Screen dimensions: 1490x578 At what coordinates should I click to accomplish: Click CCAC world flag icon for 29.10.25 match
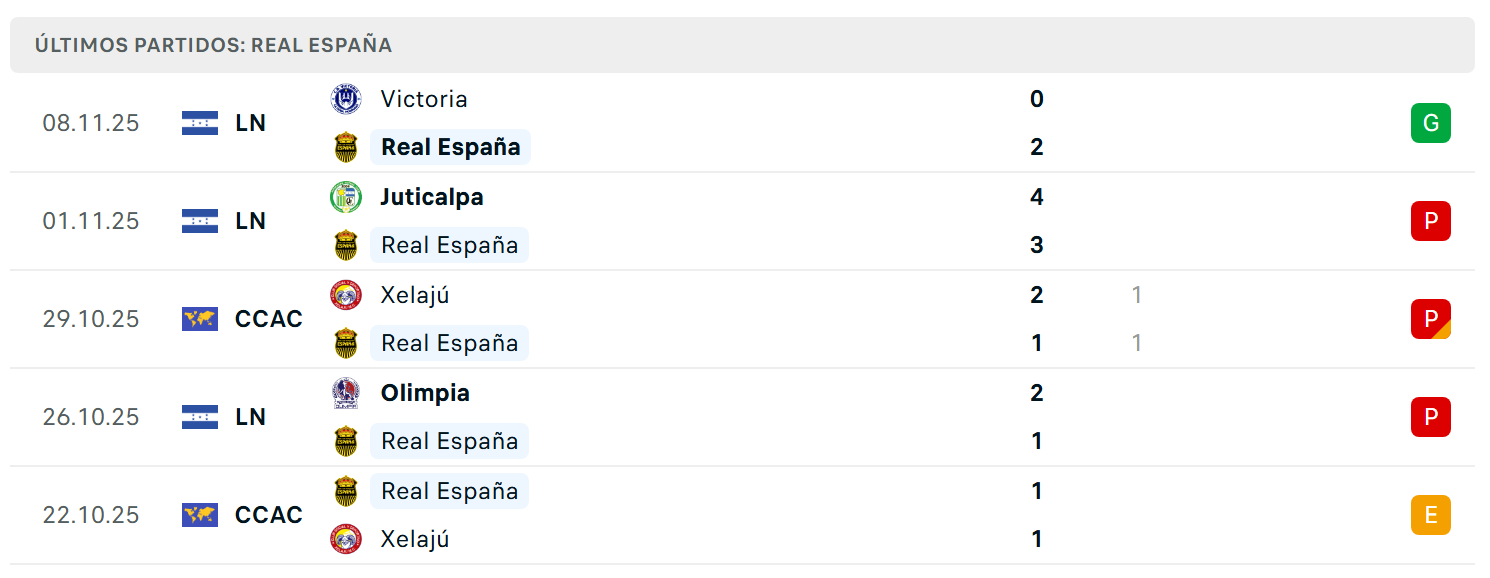click(200, 319)
